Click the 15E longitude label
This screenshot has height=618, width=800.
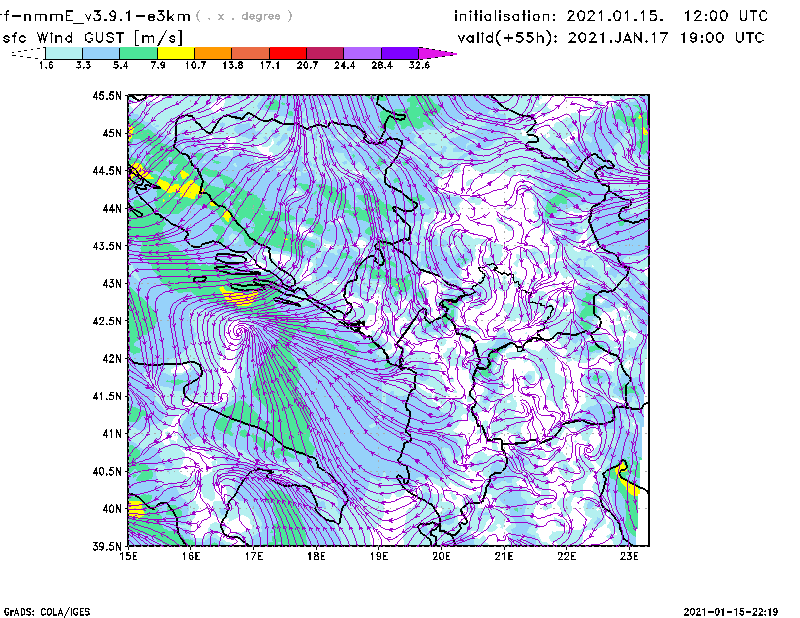[128, 556]
